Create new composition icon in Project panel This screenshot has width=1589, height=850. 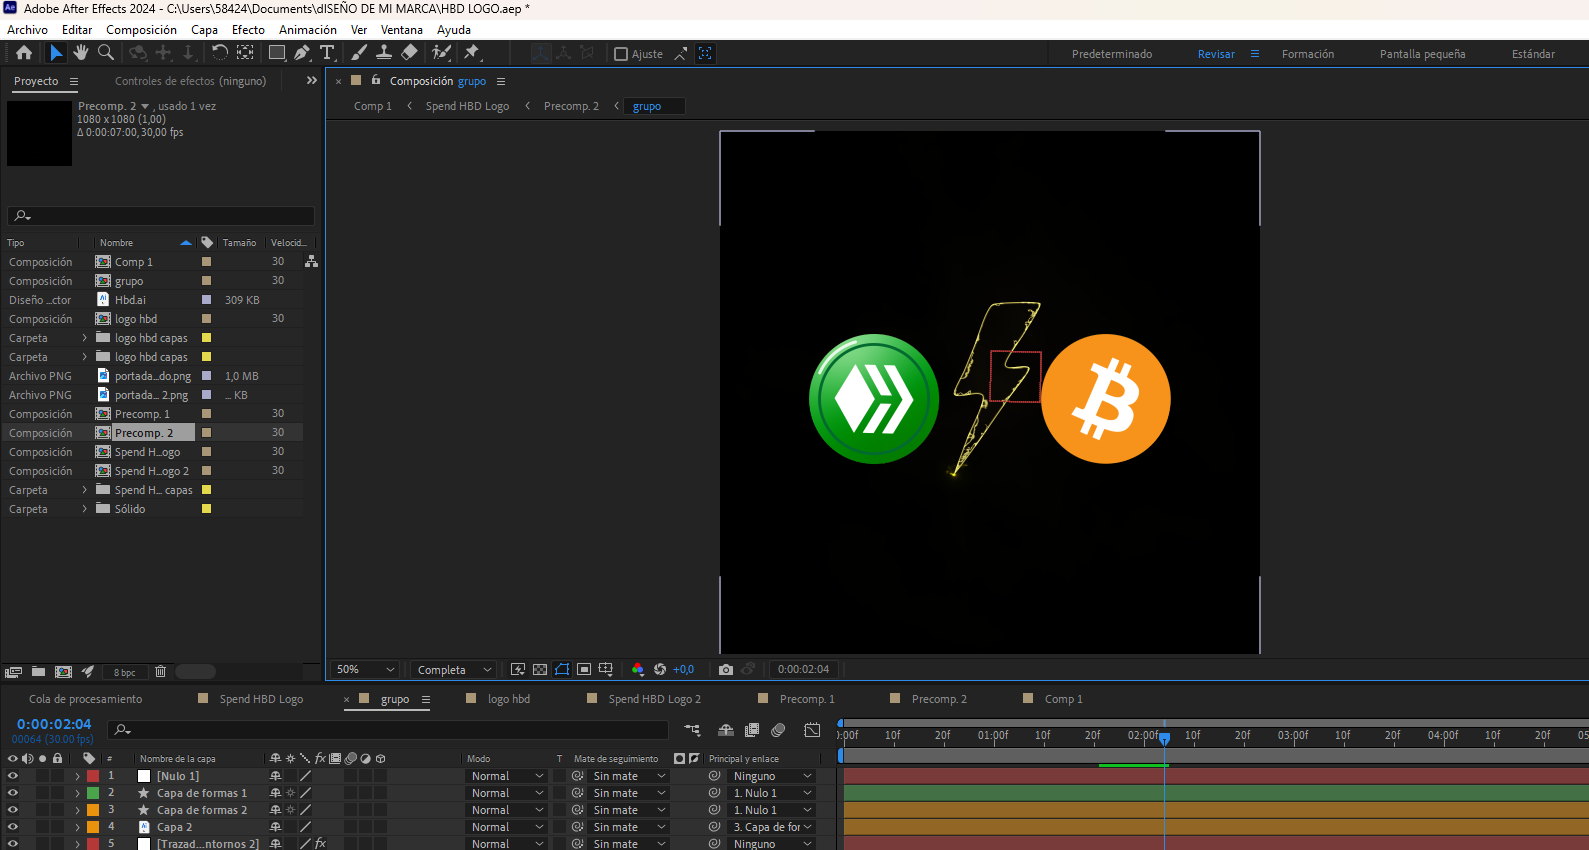pos(63,672)
